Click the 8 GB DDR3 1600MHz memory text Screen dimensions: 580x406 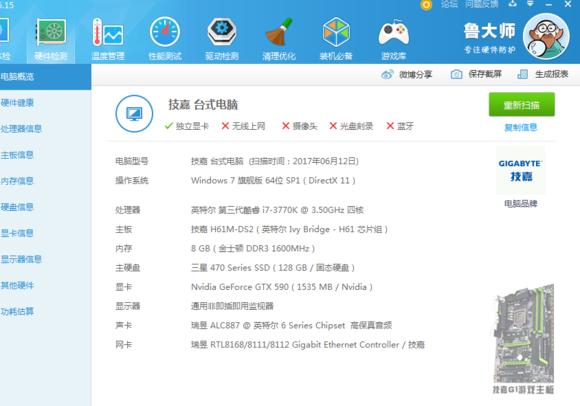253,248
